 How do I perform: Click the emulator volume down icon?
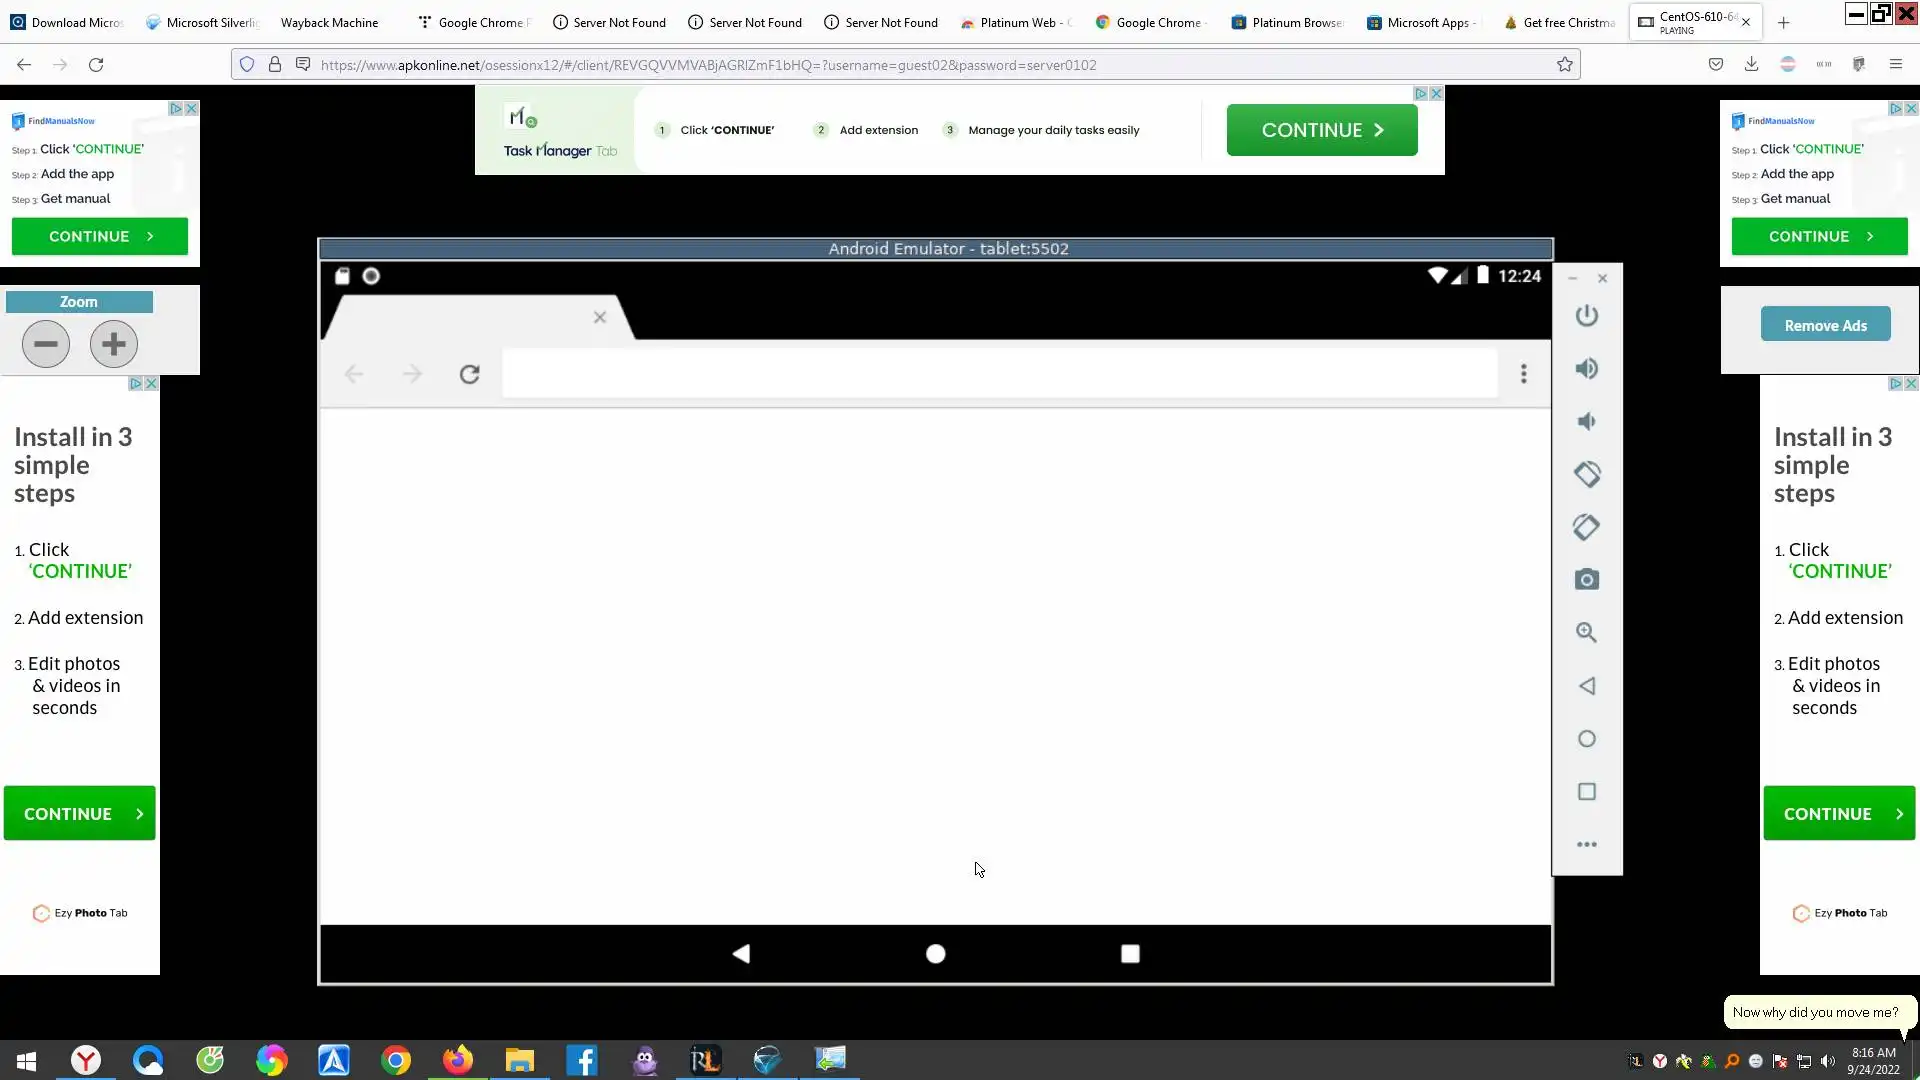pyautogui.click(x=1586, y=422)
